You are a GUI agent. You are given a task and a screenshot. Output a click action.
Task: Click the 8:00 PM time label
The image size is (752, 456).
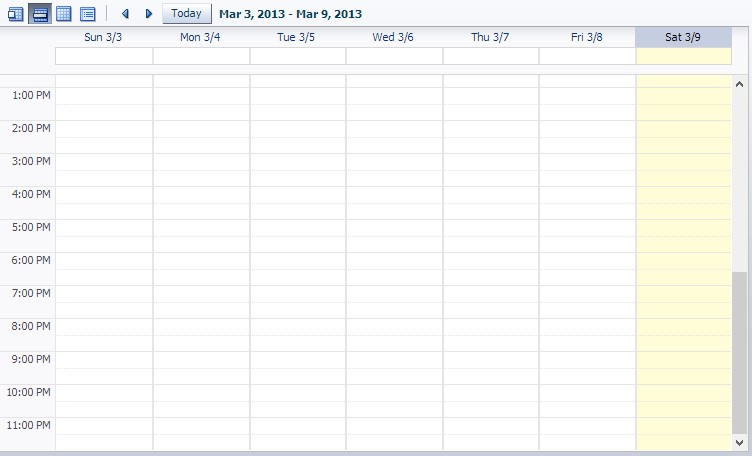tap(31, 327)
